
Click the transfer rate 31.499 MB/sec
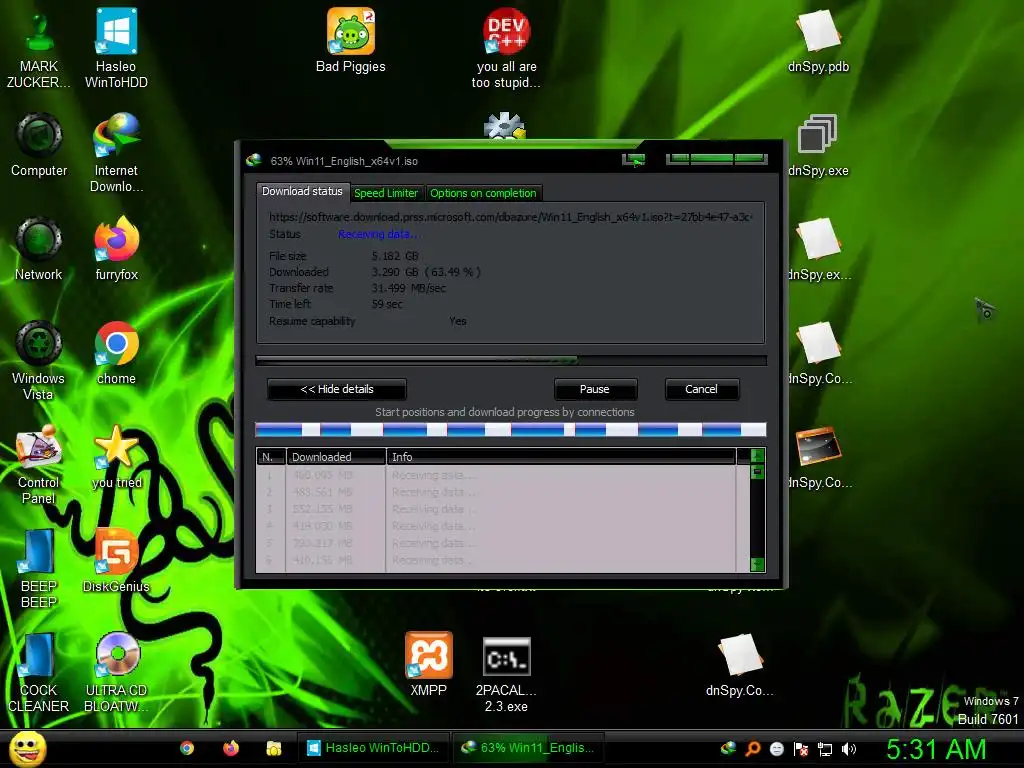point(409,288)
